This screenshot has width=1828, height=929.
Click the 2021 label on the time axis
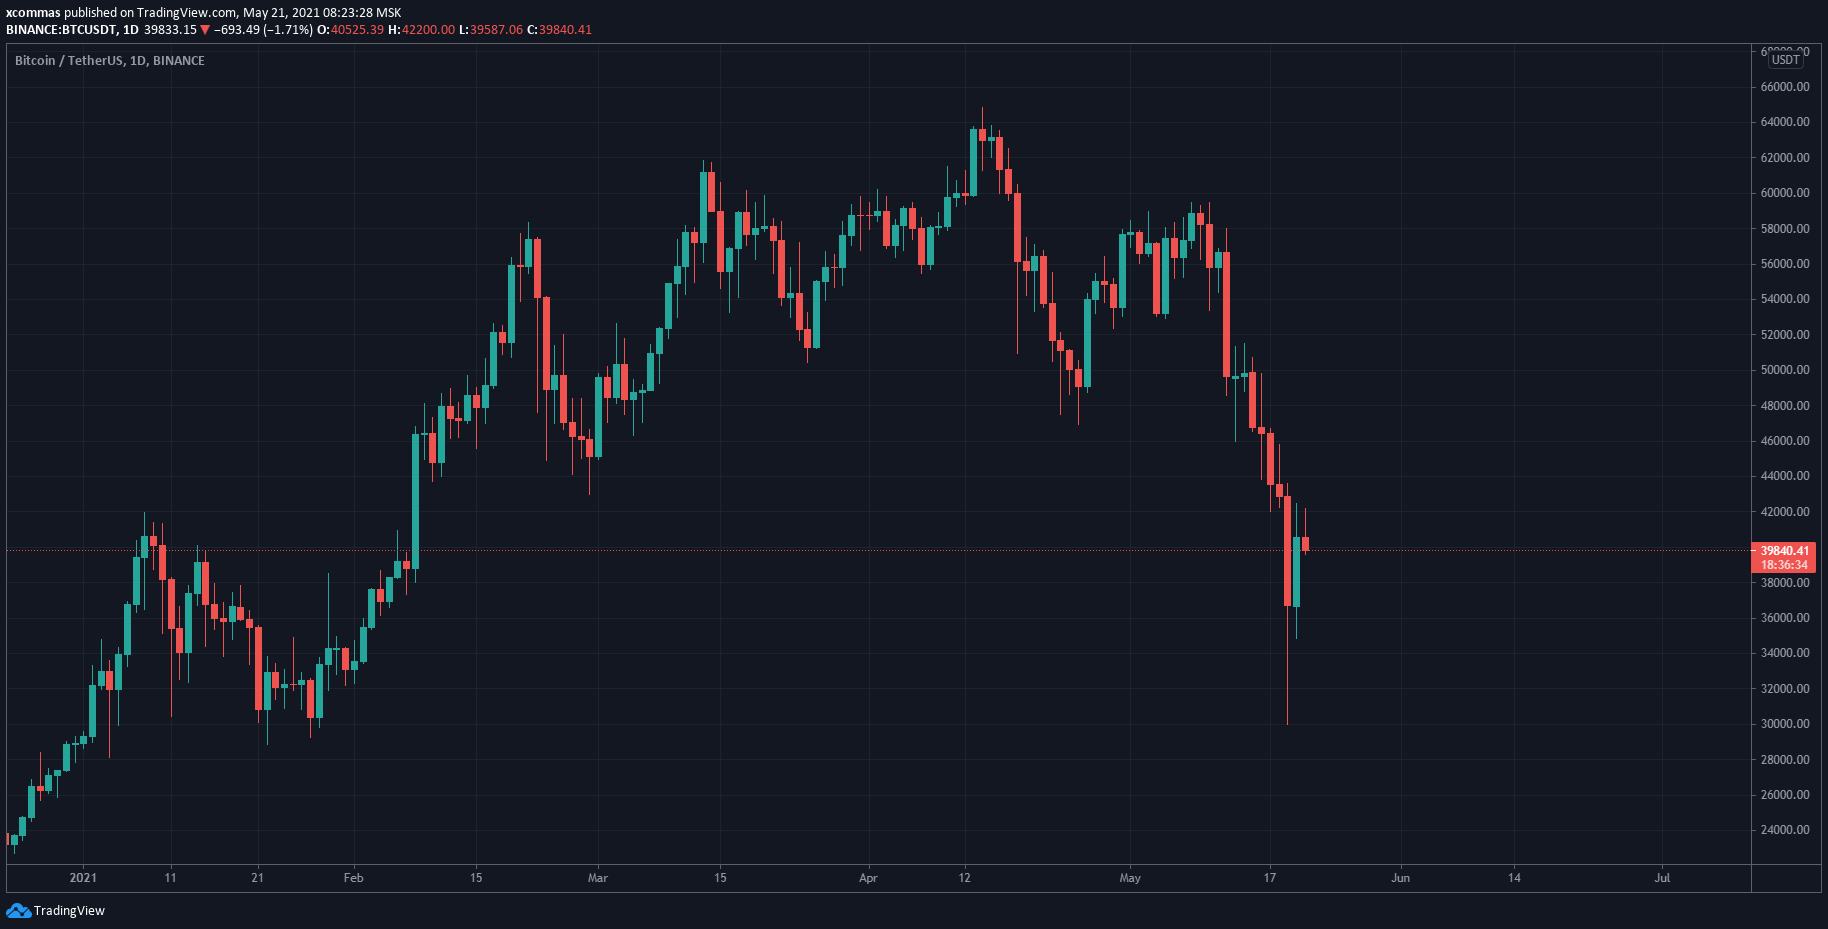coord(83,878)
